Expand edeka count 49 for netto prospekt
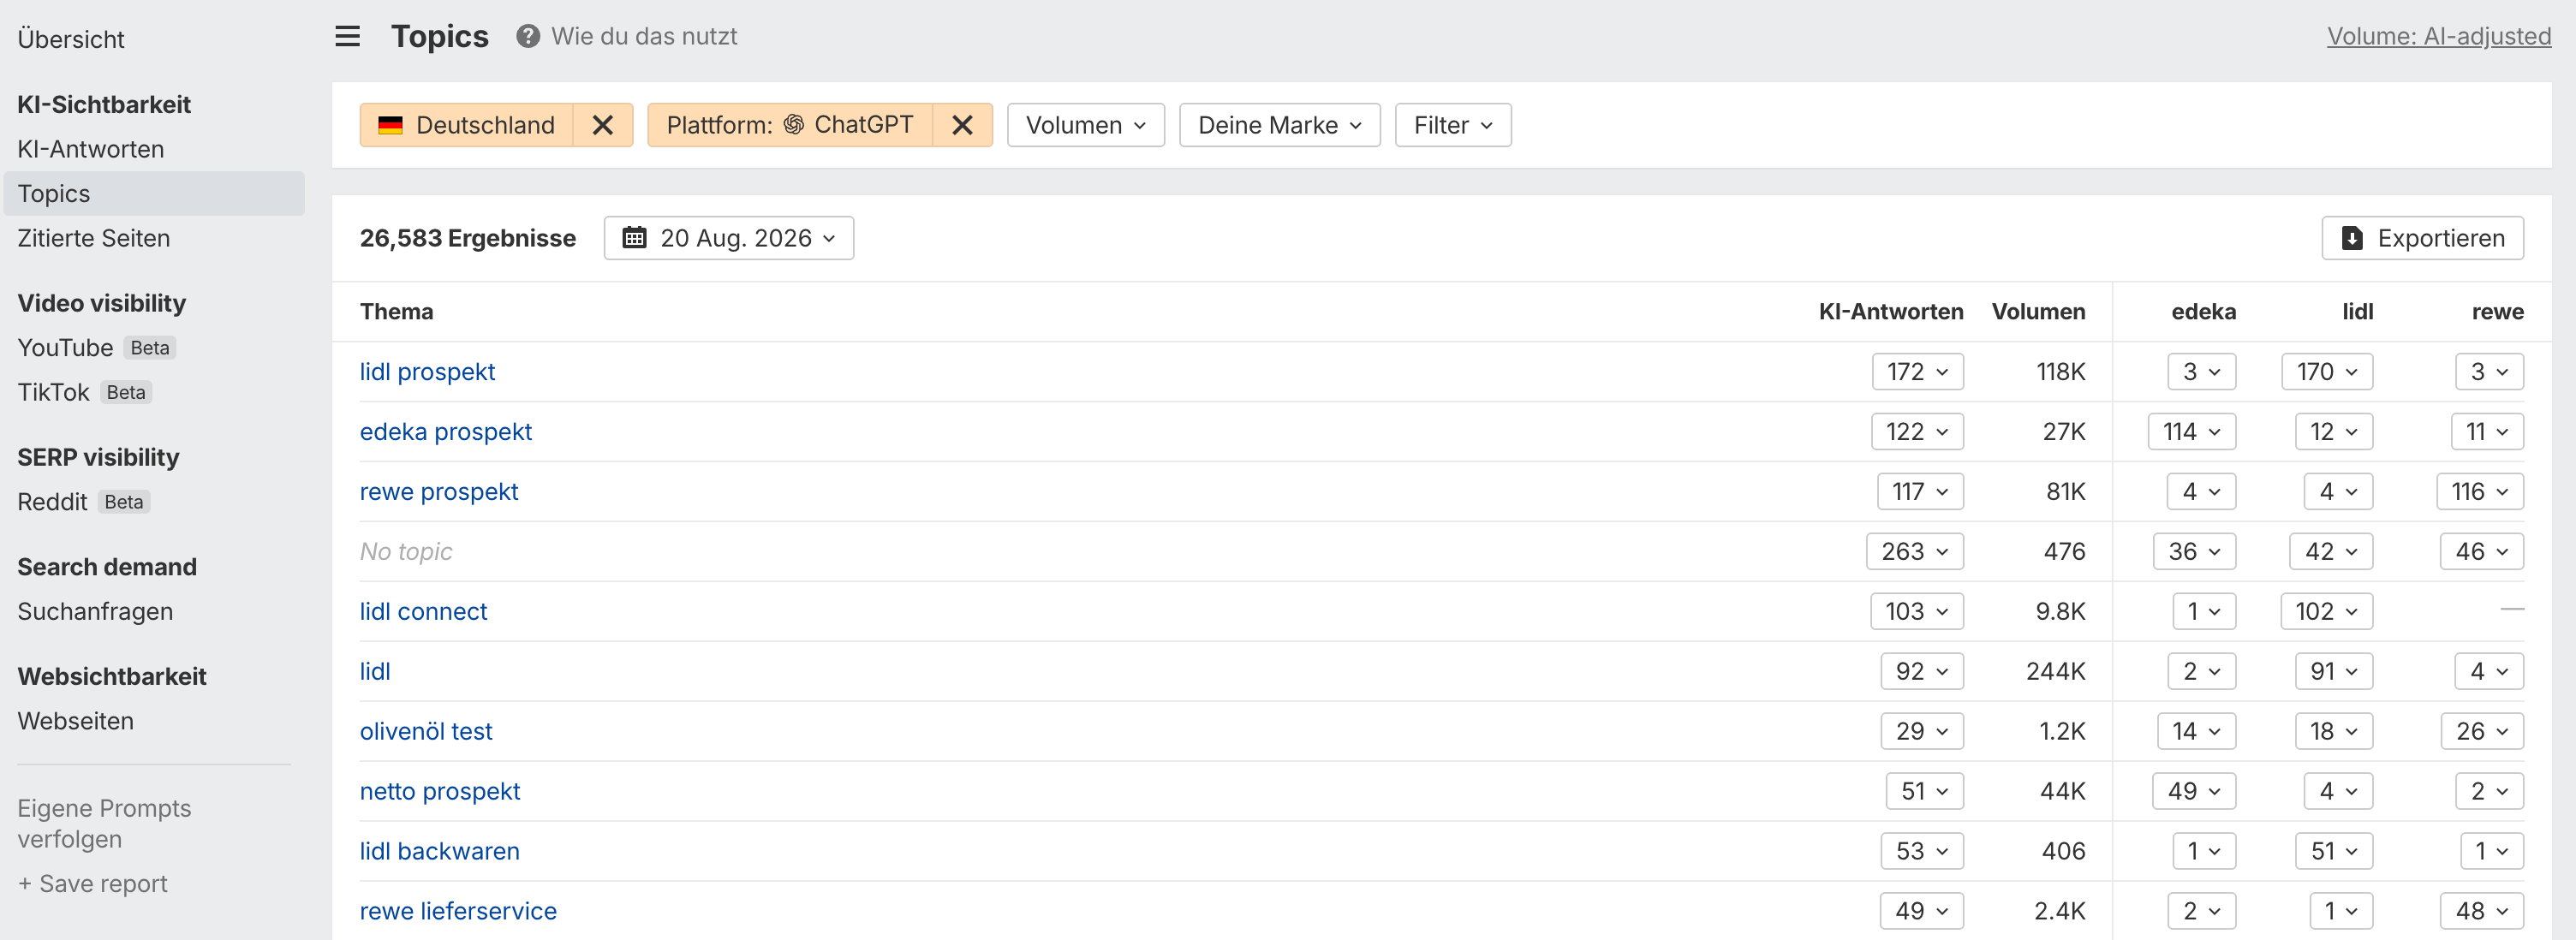Image resolution: width=2576 pixels, height=940 pixels. (2194, 792)
